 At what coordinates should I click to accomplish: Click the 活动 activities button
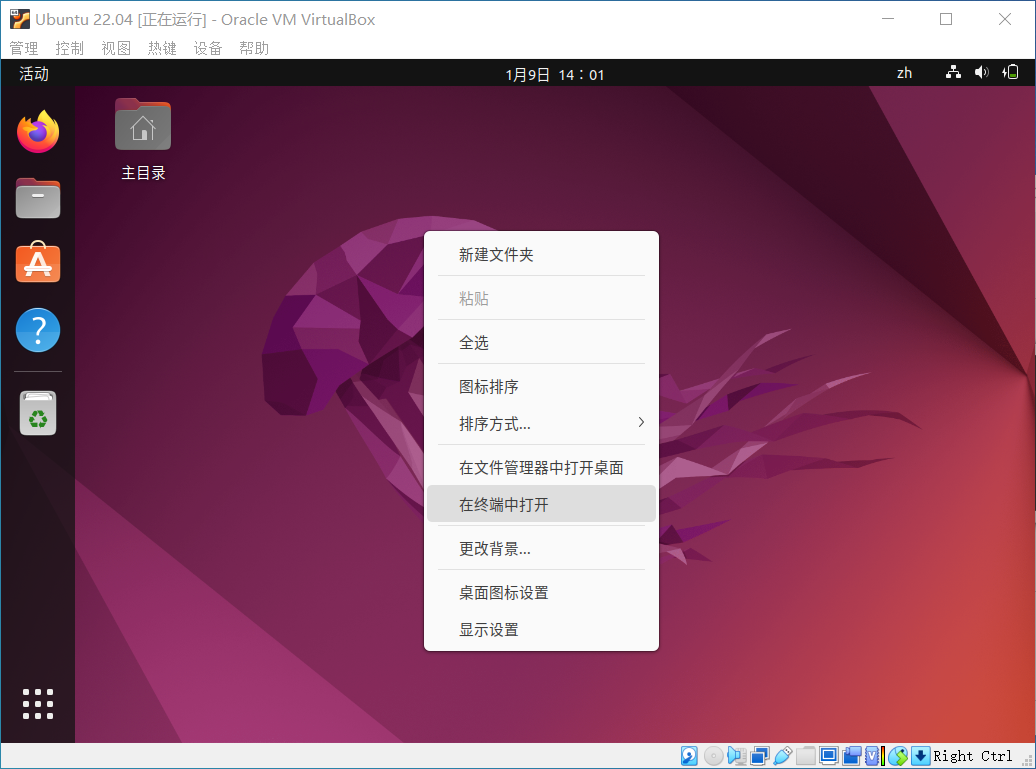coord(34,73)
